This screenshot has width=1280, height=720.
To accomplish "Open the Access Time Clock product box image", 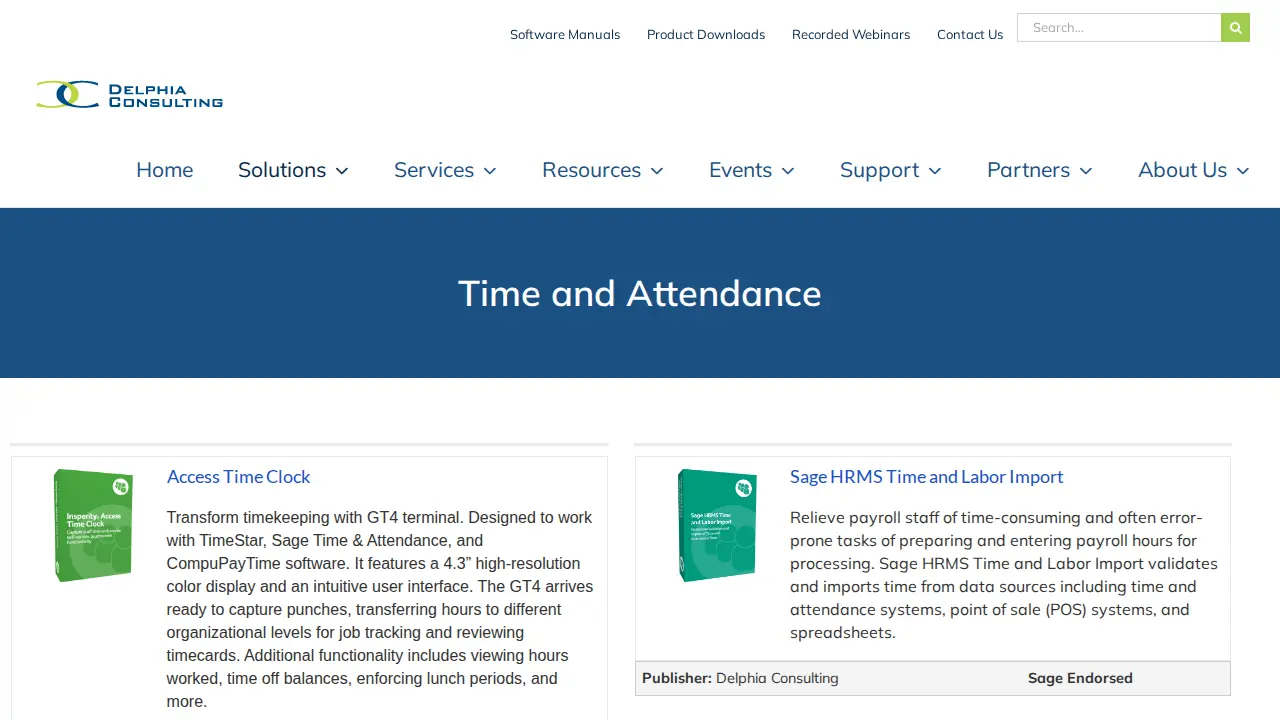I will click(93, 525).
